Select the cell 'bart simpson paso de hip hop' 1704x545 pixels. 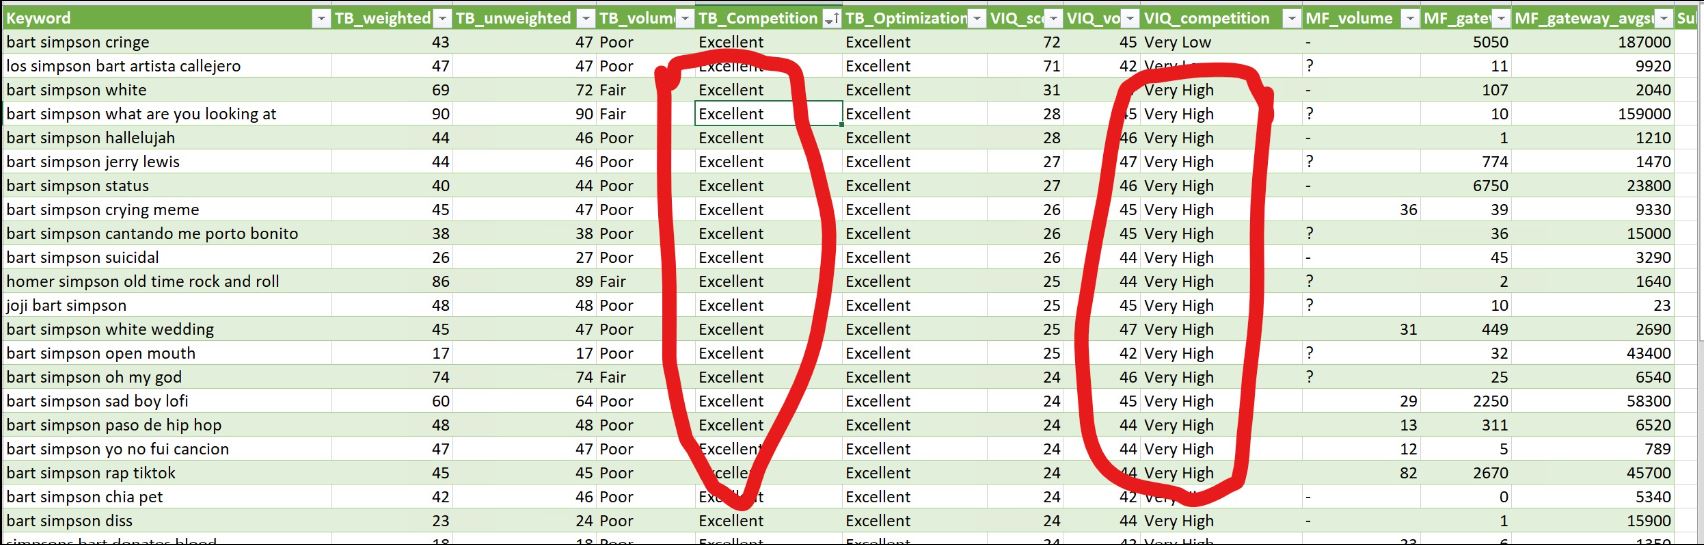click(167, 426)
